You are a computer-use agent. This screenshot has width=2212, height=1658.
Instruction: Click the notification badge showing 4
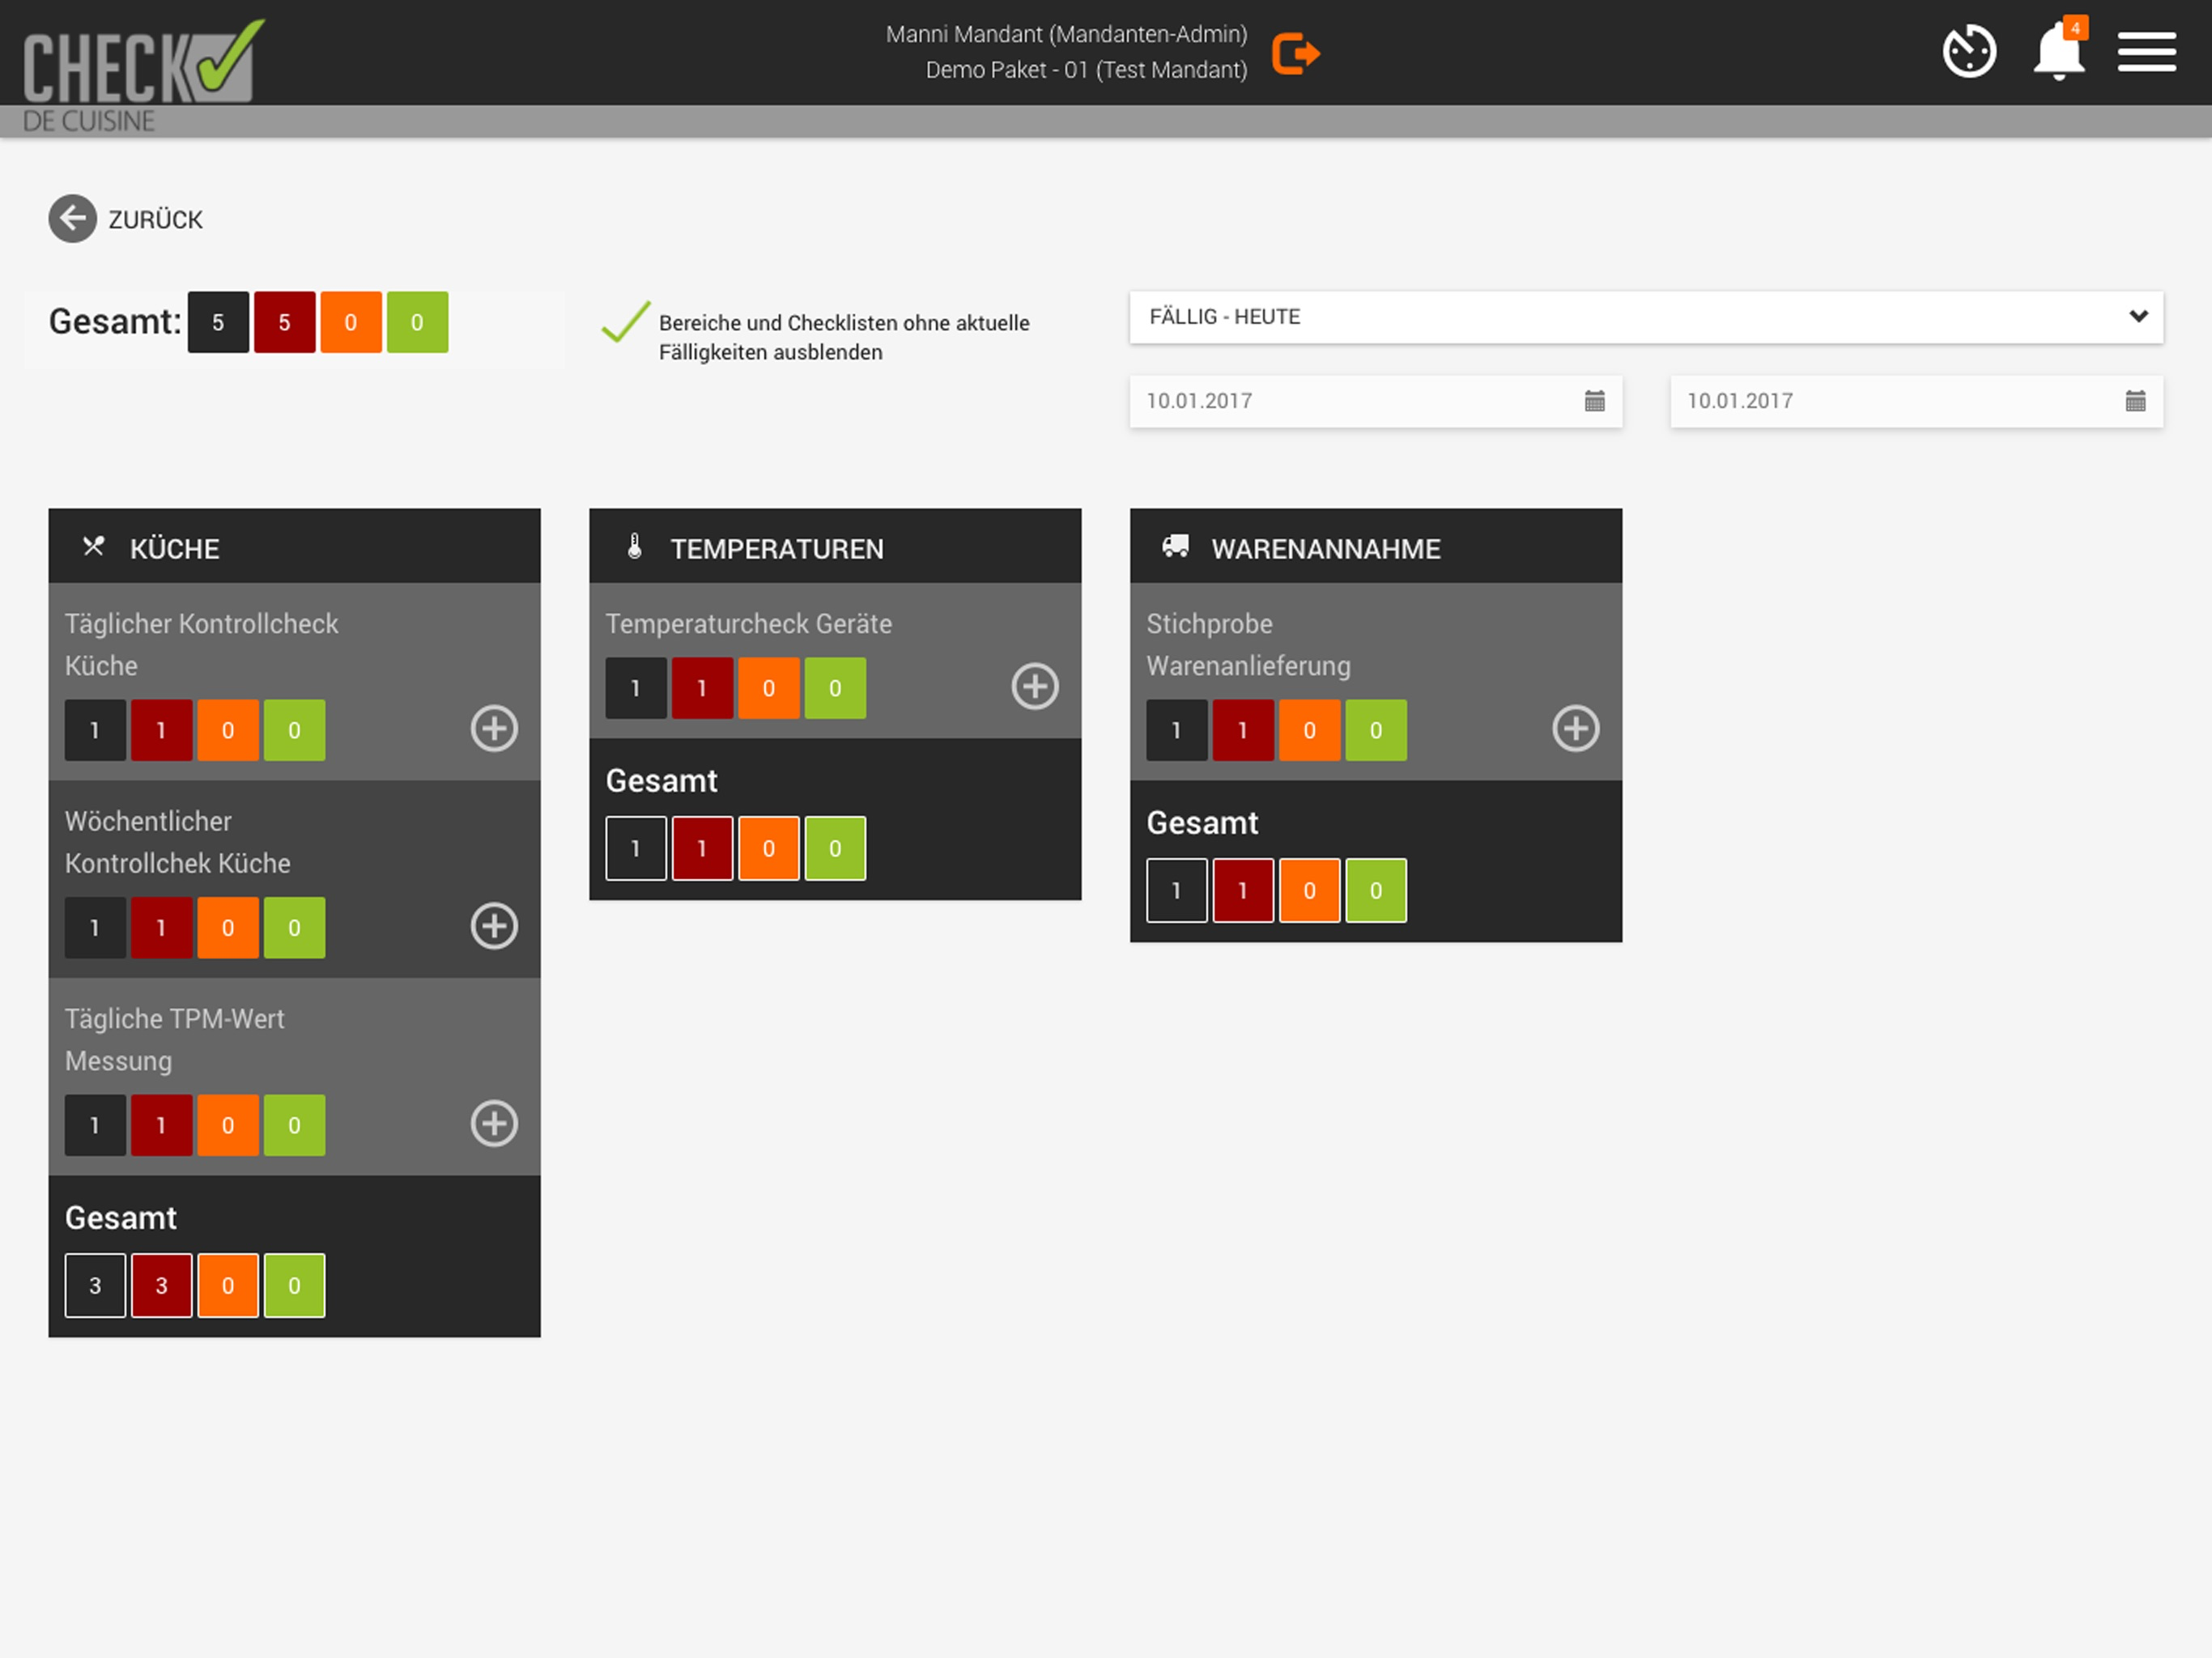pyautogui.click(x=2075, y=28)
